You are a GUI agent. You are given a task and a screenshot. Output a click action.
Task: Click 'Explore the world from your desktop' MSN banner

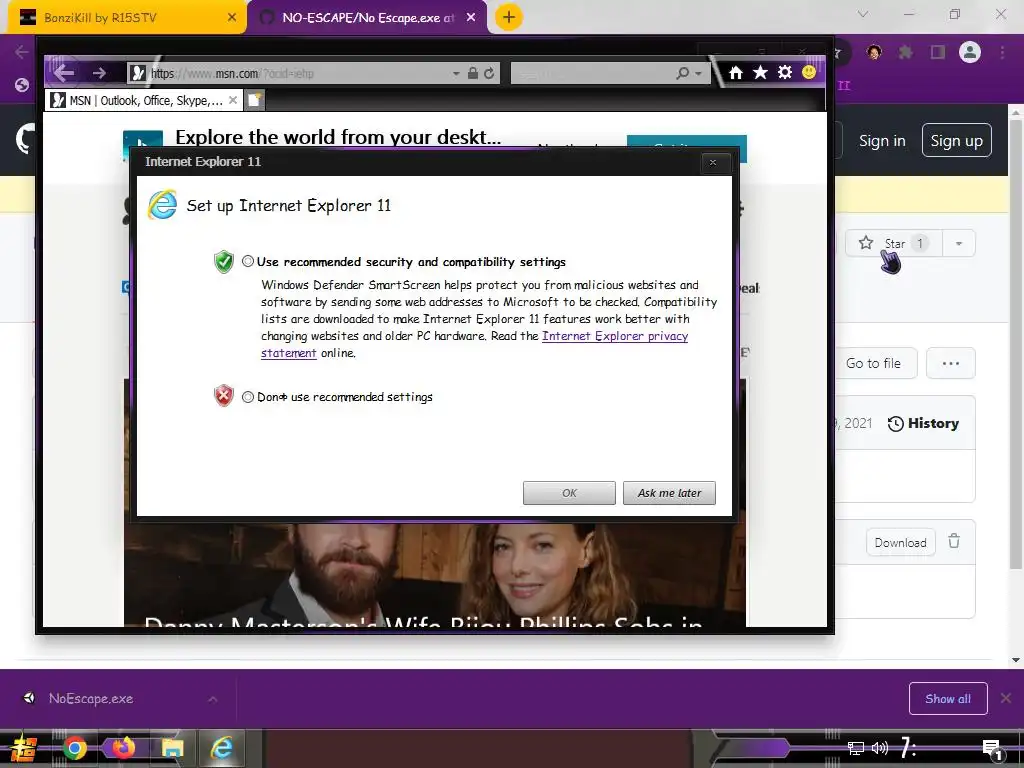click(x=338, y=136)
